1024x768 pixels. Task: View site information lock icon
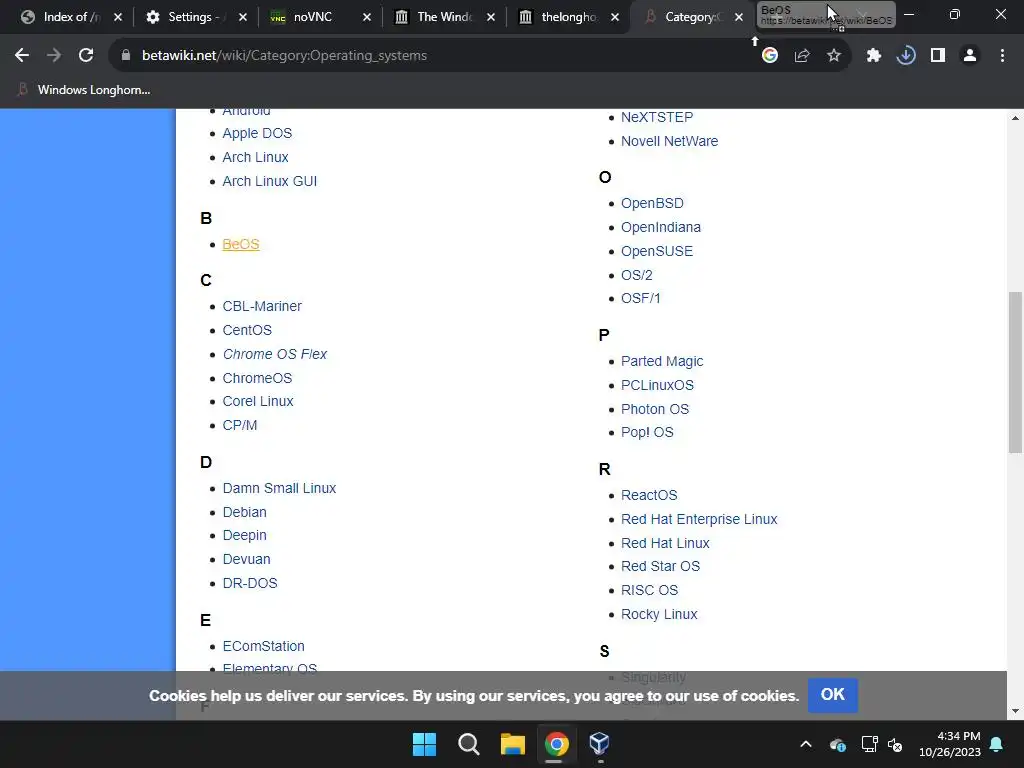126,56
